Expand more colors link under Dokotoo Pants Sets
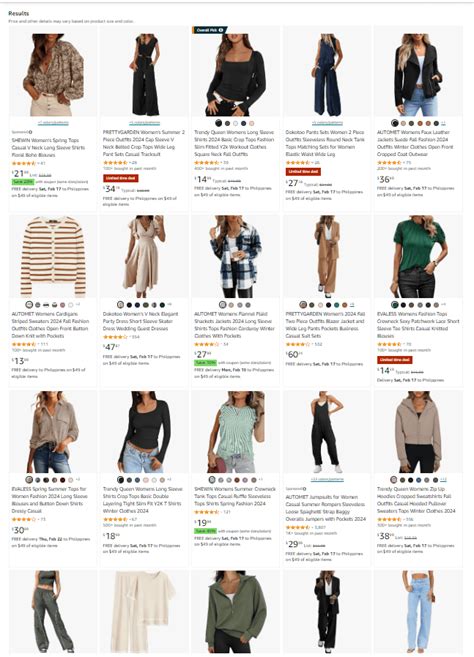The height and width of the screenshot is (657, 474). 327,123
